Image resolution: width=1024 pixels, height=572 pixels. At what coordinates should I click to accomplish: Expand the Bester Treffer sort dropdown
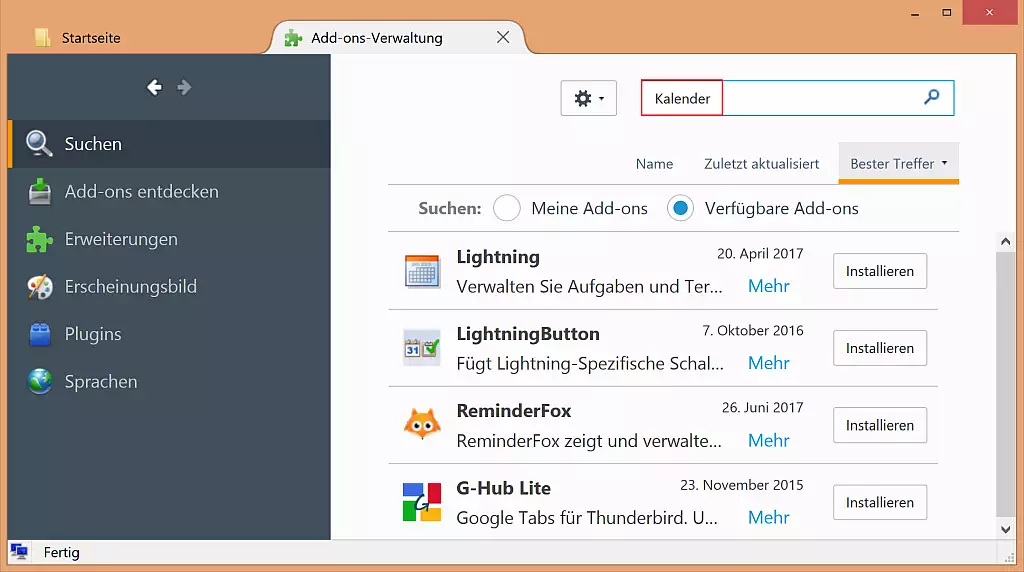click(898, 164)
